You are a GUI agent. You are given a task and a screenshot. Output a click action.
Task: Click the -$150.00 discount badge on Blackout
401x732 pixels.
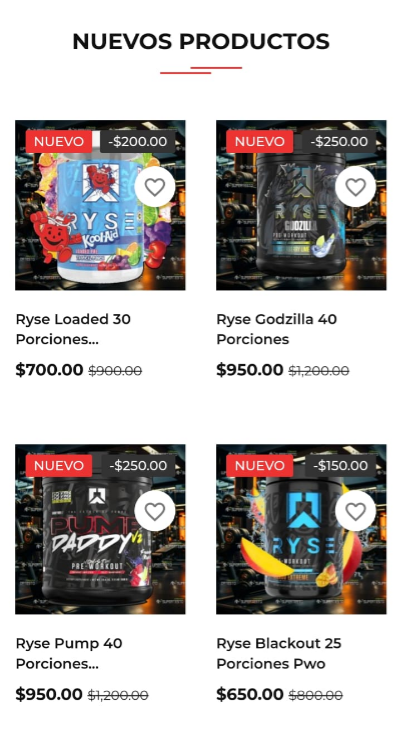[340, 465]
